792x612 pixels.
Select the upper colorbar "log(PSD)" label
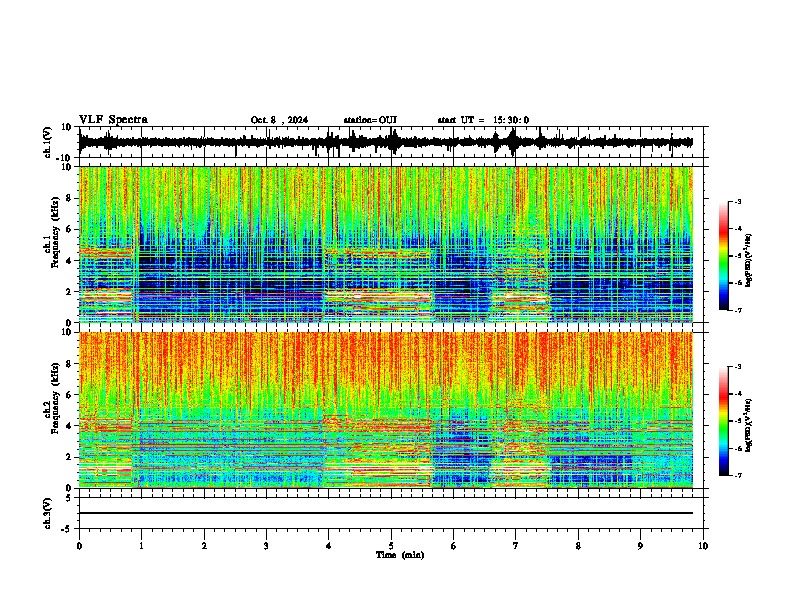[748, 260]
